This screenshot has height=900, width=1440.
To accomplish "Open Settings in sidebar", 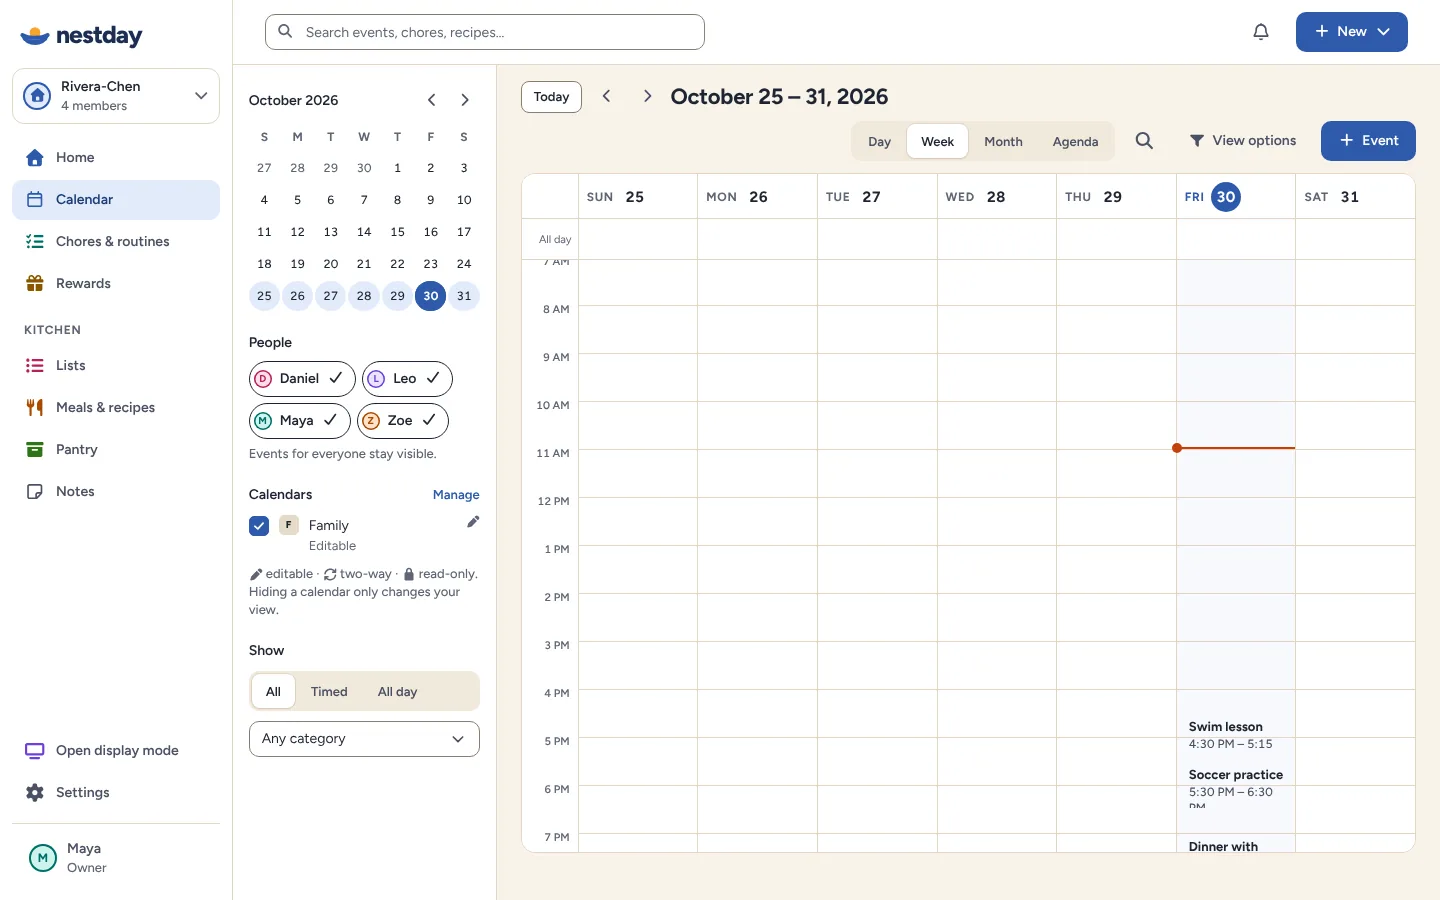I will tap(116, 793).
